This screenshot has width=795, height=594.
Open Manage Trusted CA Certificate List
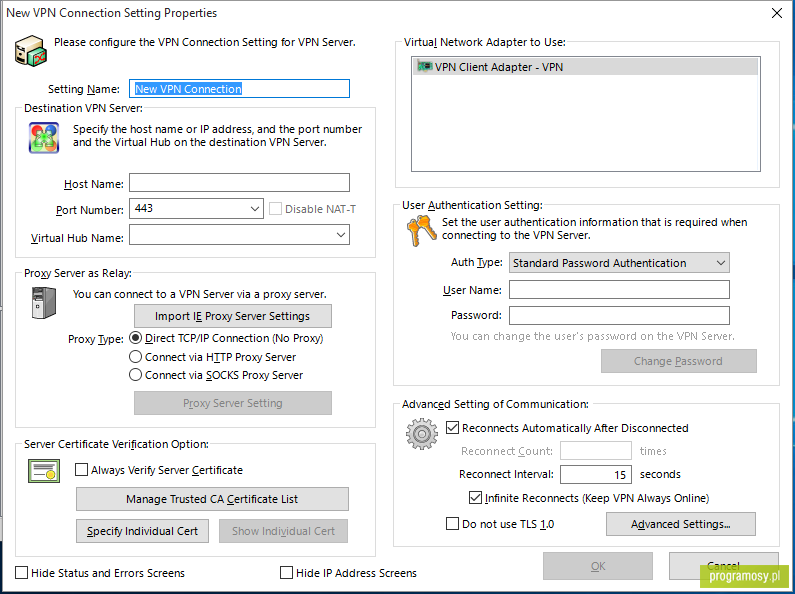click(x=212, y=499)
